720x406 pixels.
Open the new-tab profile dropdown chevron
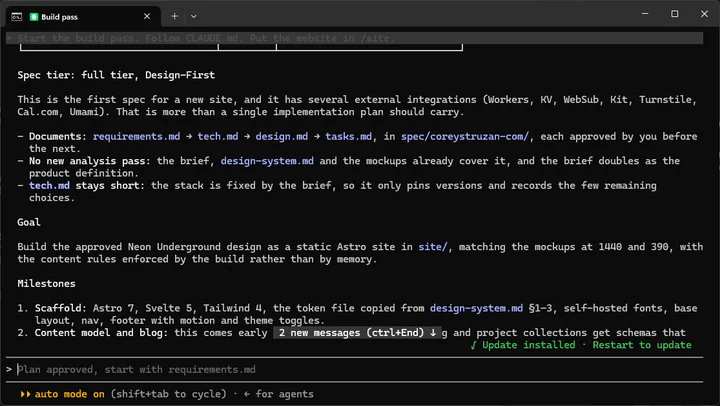[194, 17]
